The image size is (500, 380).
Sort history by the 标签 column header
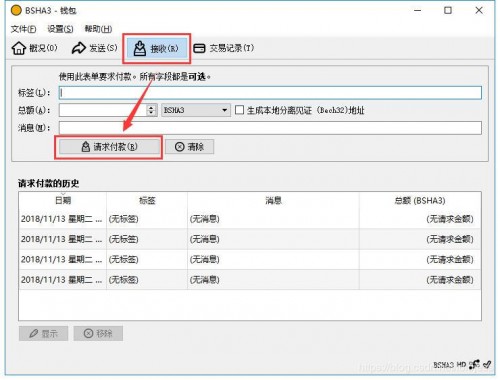pyautogui.click(x=147, y=200)
